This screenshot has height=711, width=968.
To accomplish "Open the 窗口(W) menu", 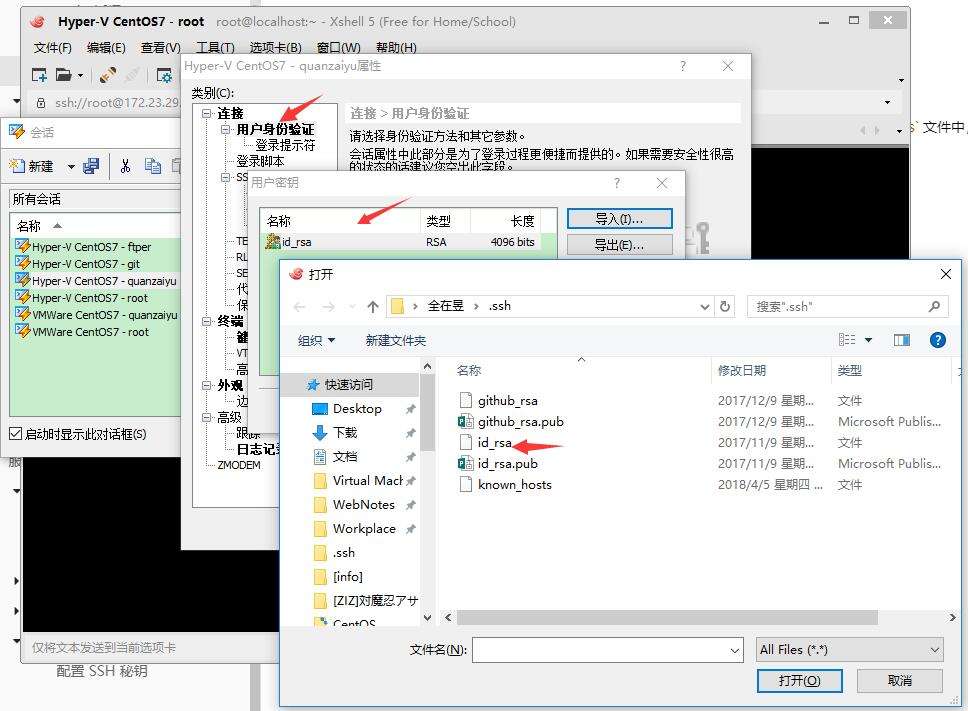I will [338, 48].
